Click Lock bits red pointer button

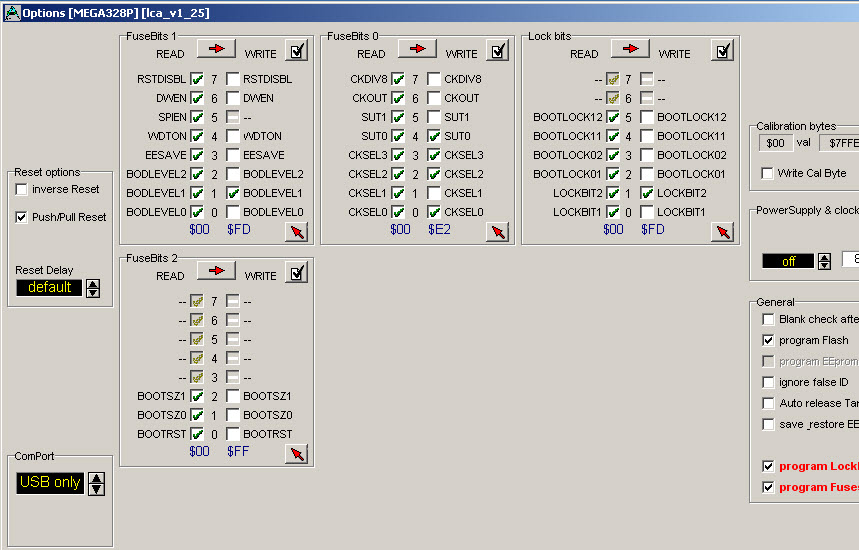pos(723,232)
